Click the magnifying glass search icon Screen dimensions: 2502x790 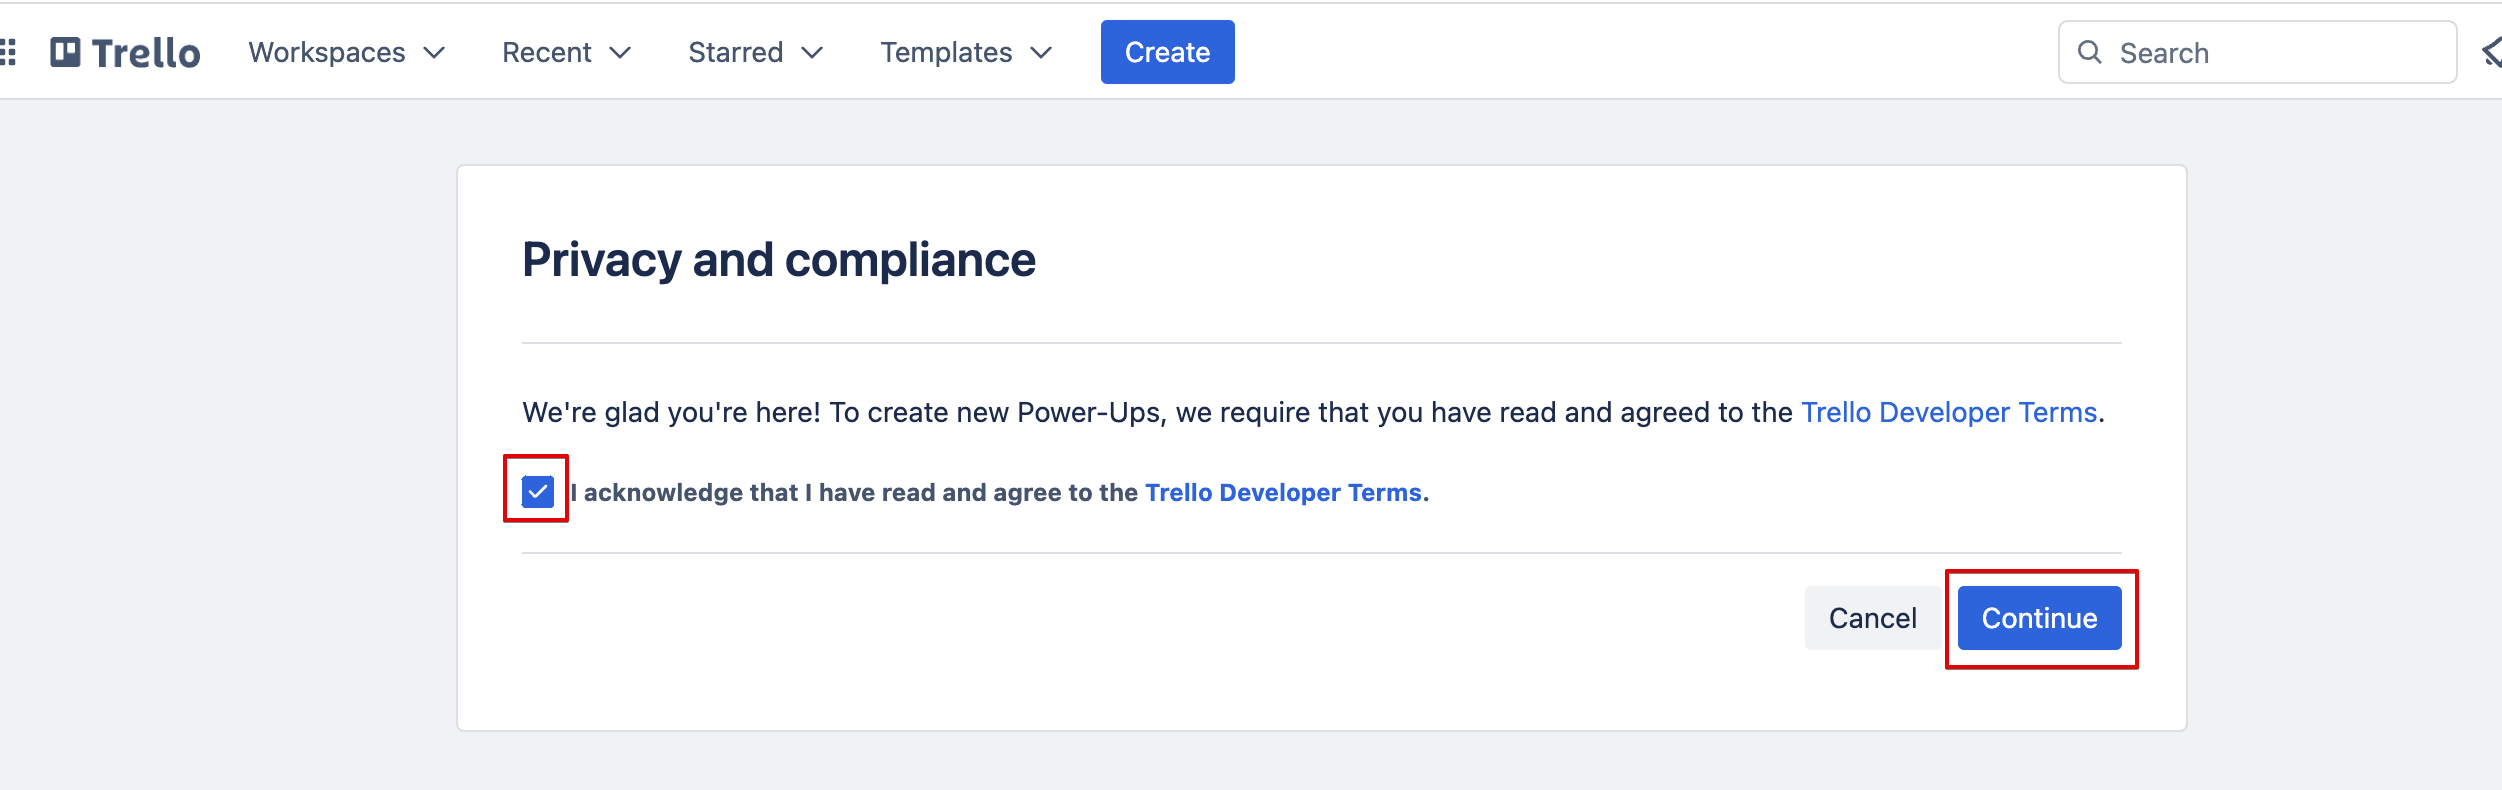(2089, 52)
